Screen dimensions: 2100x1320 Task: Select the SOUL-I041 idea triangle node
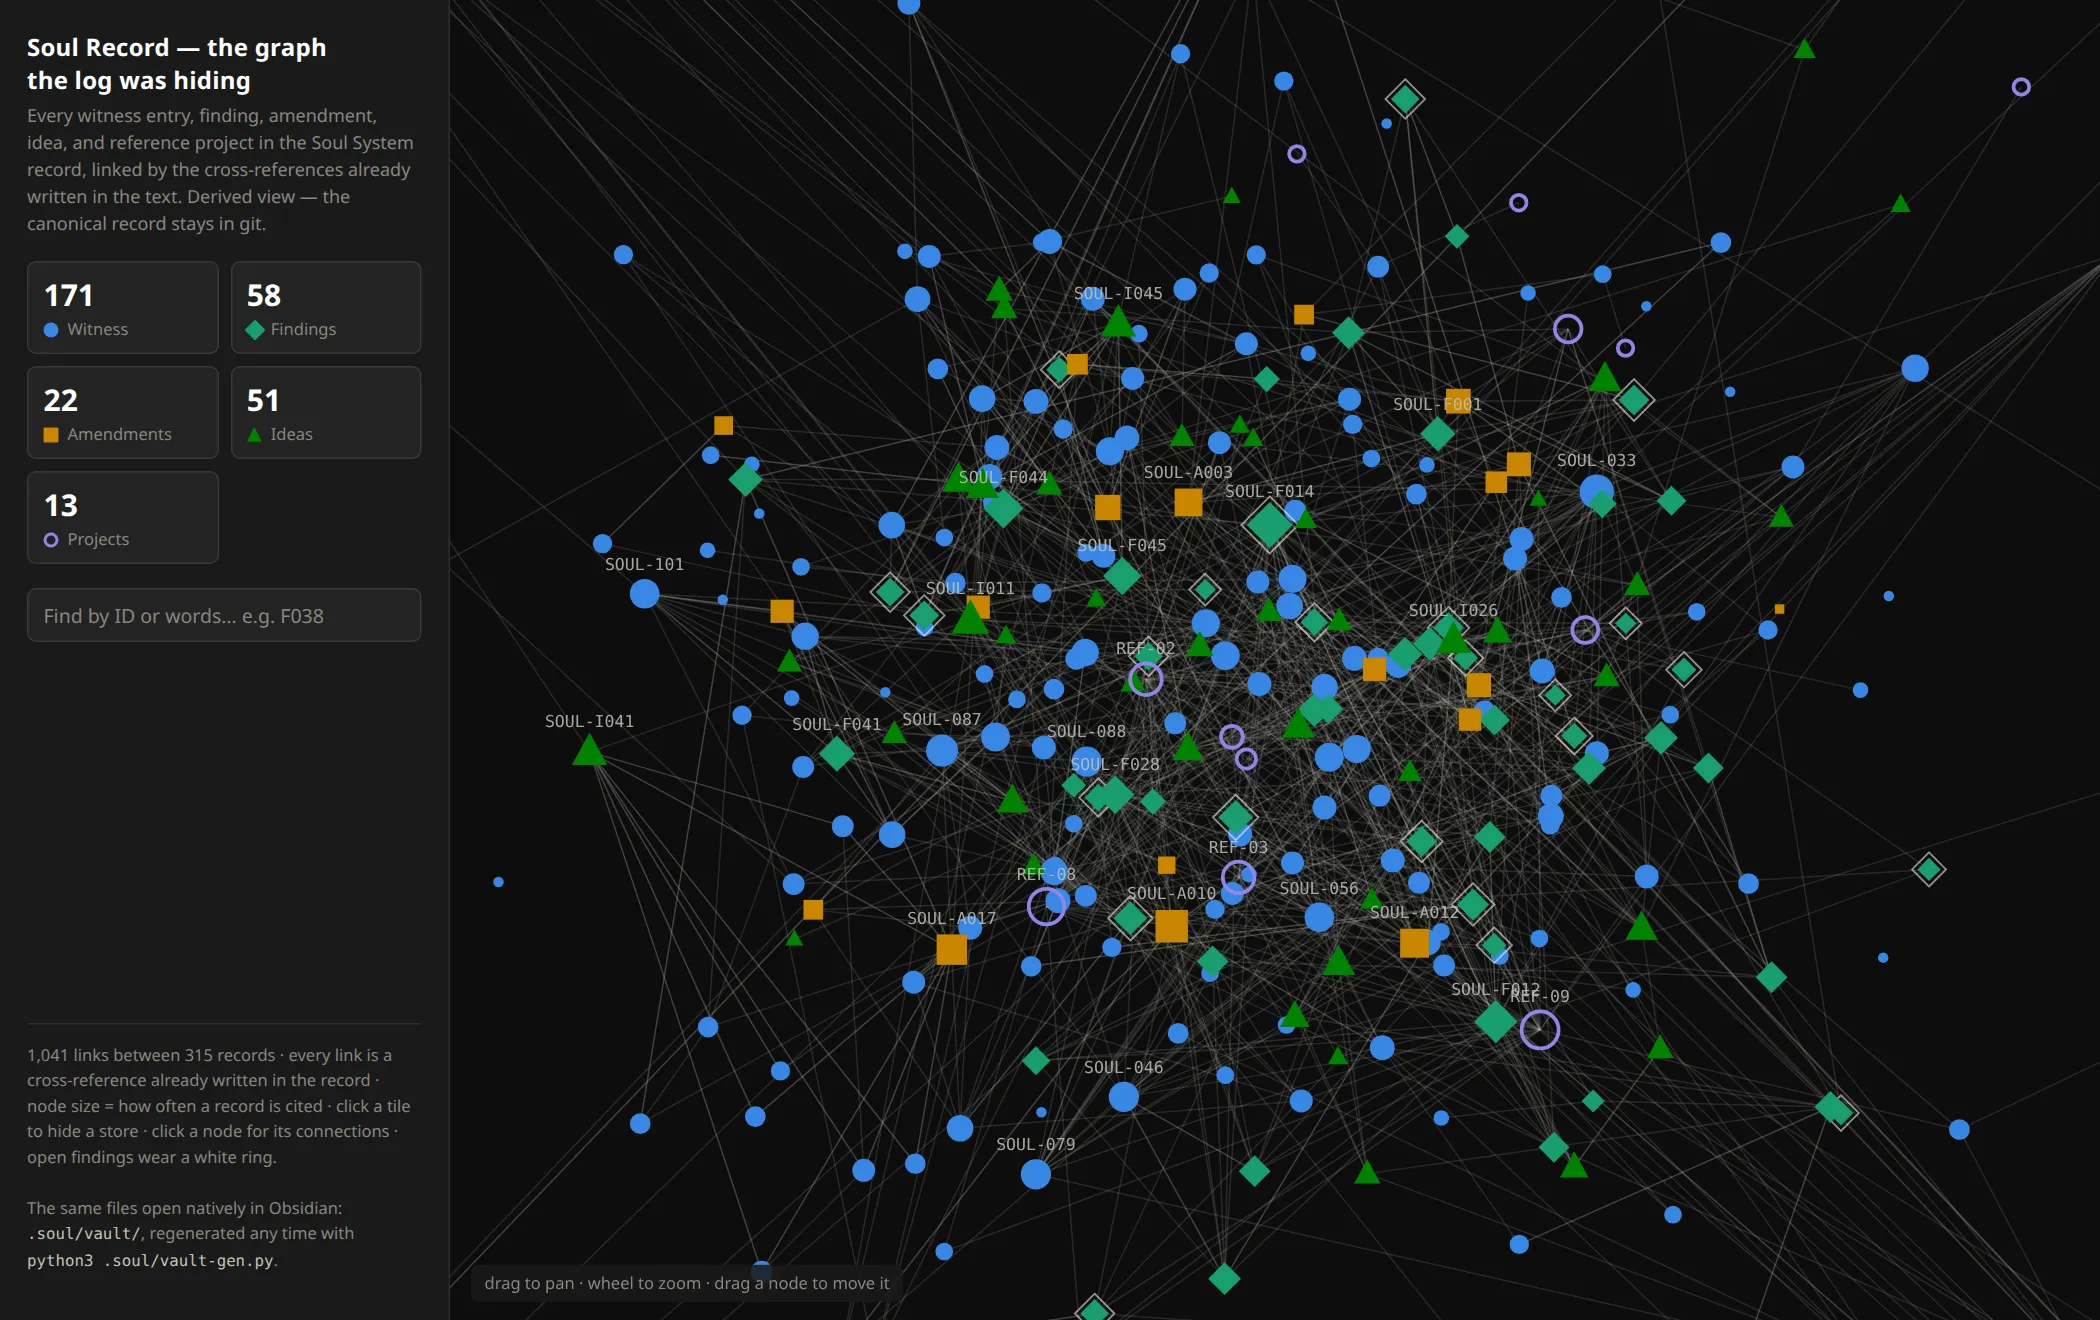coord(589,751)
